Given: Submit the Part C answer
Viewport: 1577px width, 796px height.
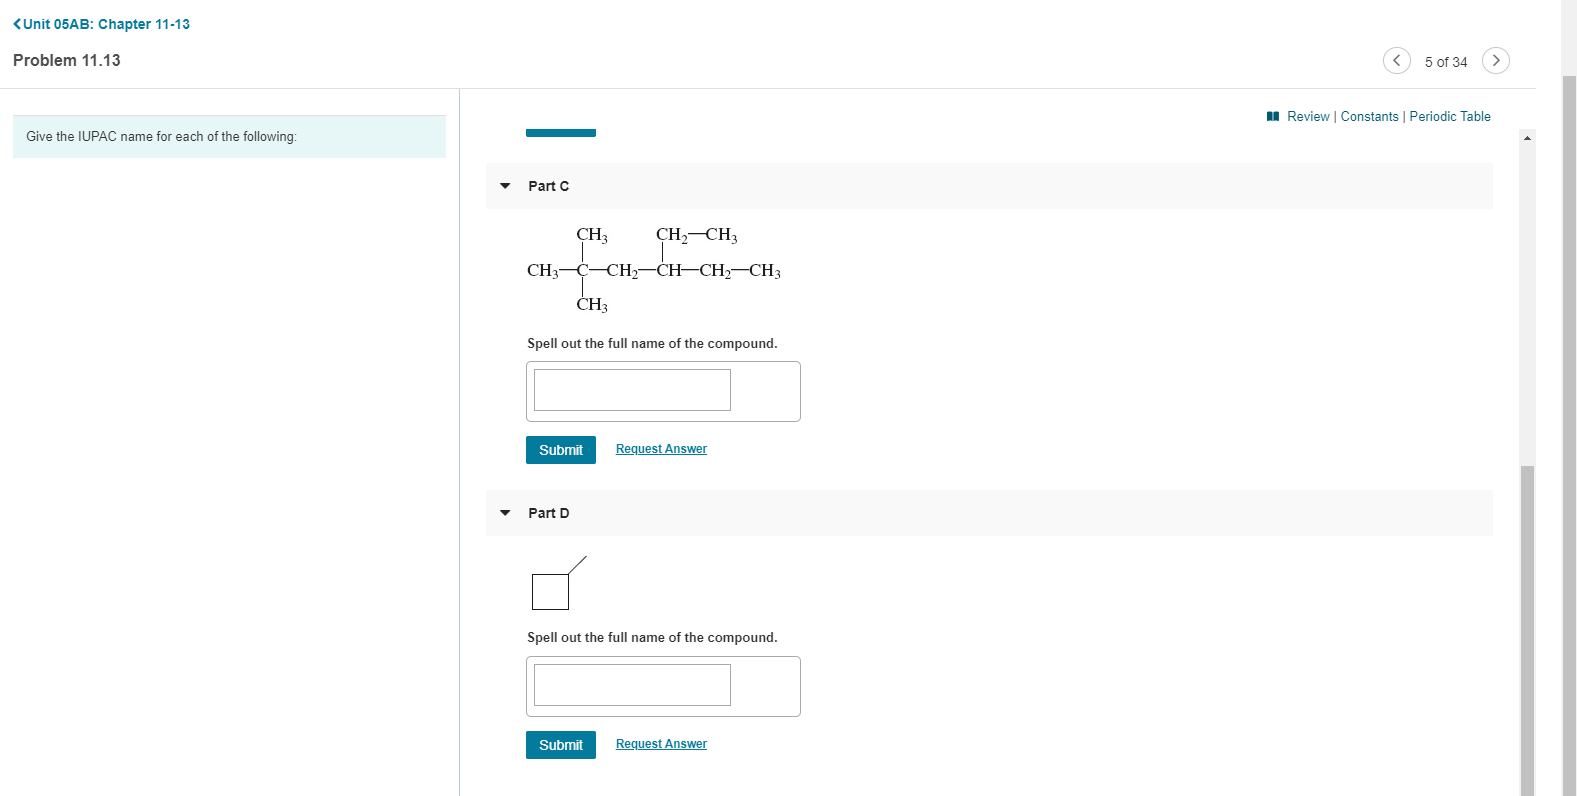Looking at the screenshot, I should pyautogui.click(x=560, y=449).
